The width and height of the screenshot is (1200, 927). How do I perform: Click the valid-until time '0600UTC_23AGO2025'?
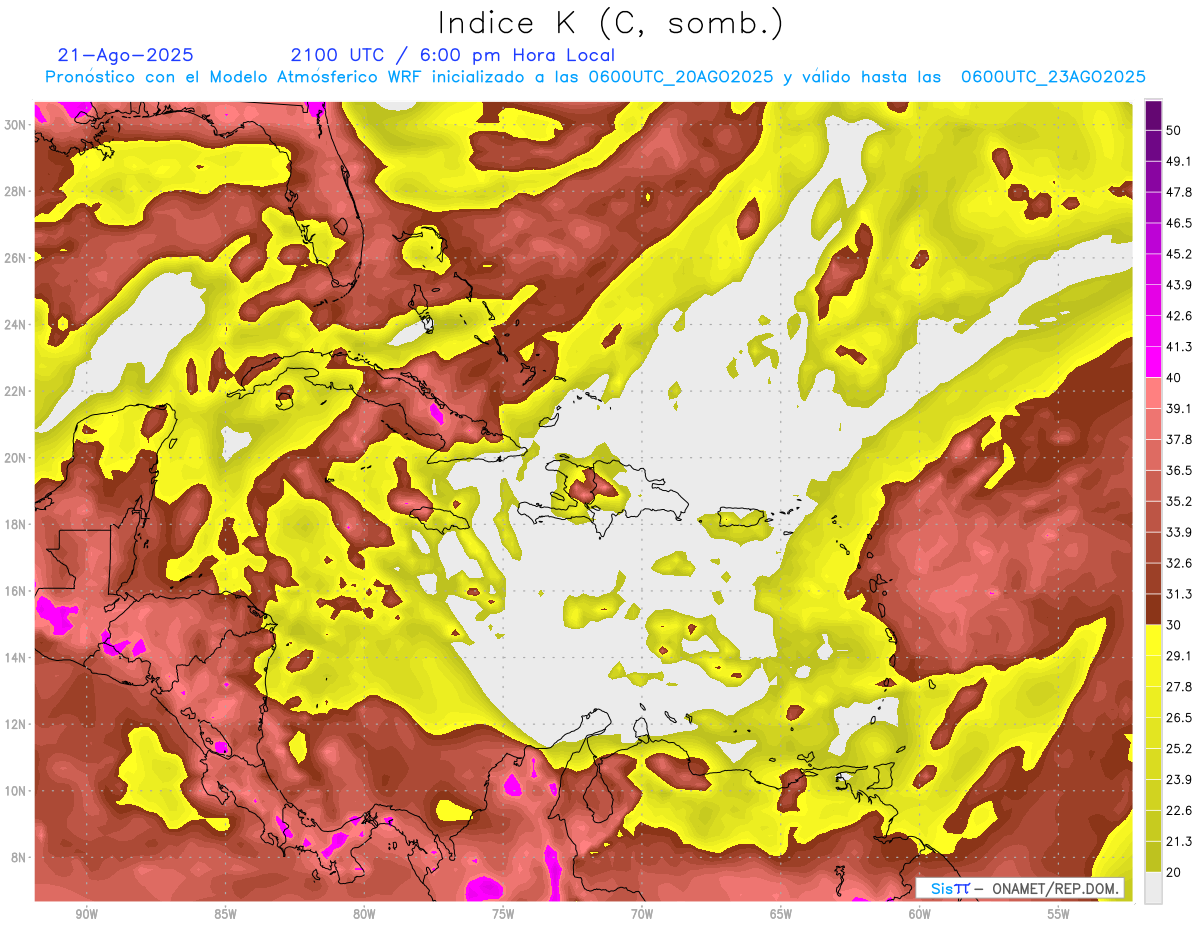click(1053, 77)
